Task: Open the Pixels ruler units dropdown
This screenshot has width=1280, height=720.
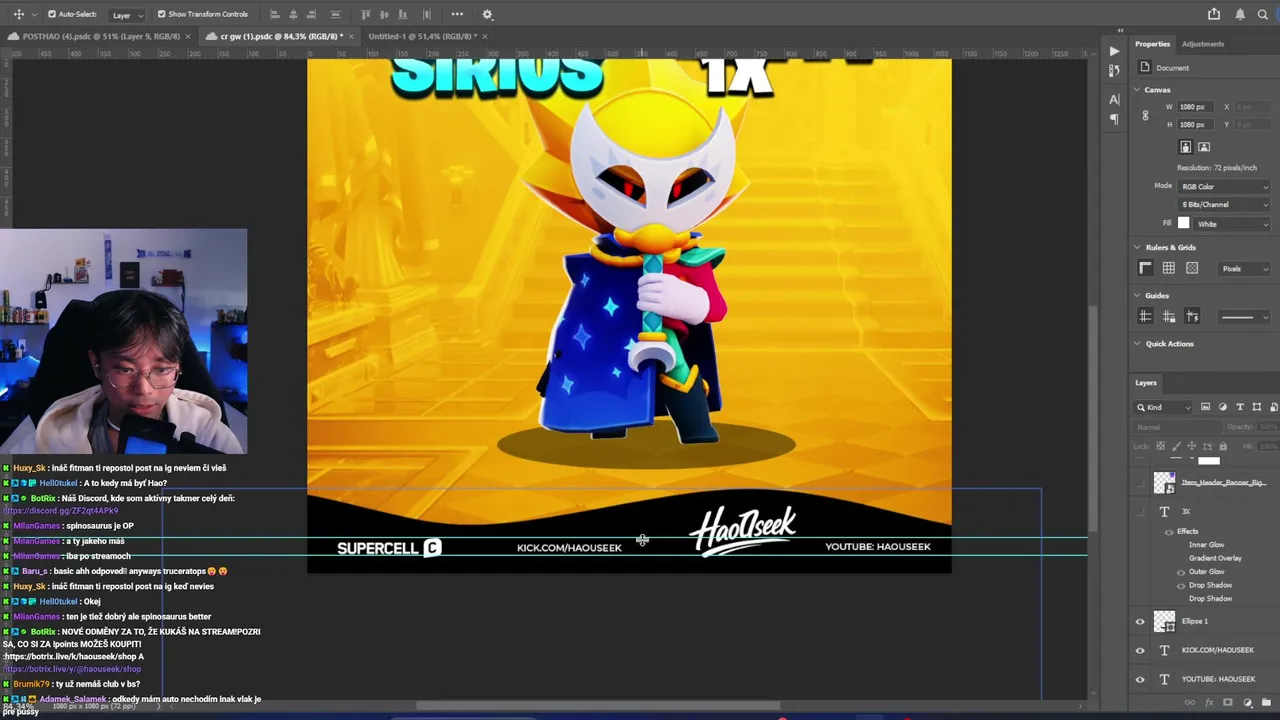Action: [x=1245, y=269]
